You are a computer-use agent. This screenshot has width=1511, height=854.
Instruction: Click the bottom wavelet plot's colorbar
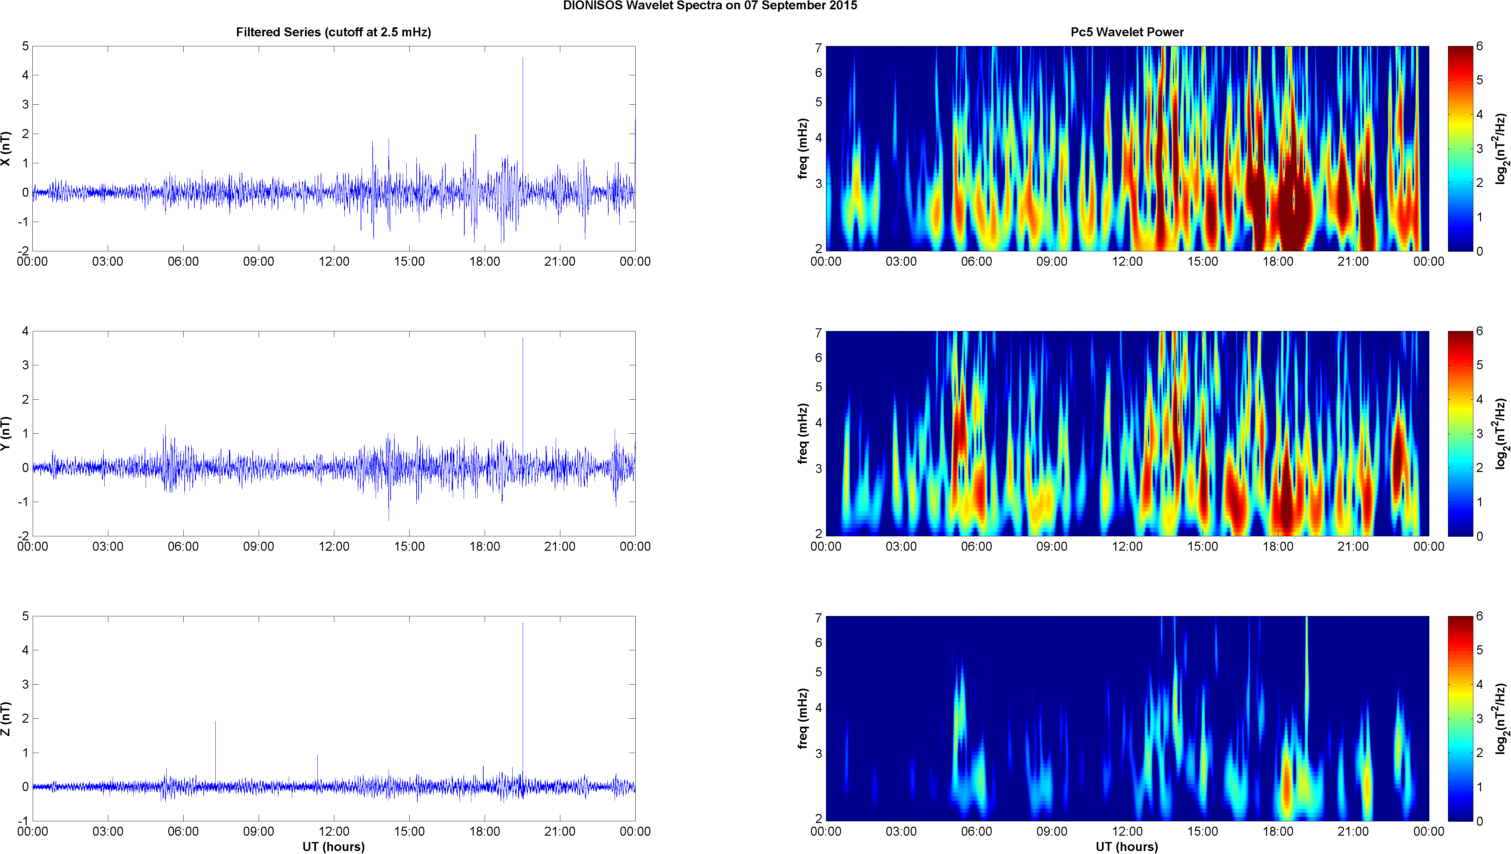tap(1459, 718)
